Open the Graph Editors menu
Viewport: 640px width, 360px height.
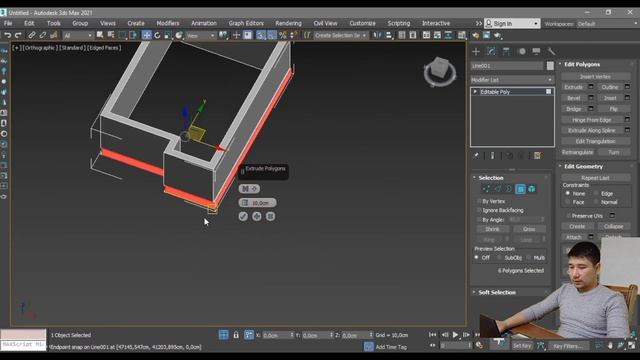tap(246, 23)
